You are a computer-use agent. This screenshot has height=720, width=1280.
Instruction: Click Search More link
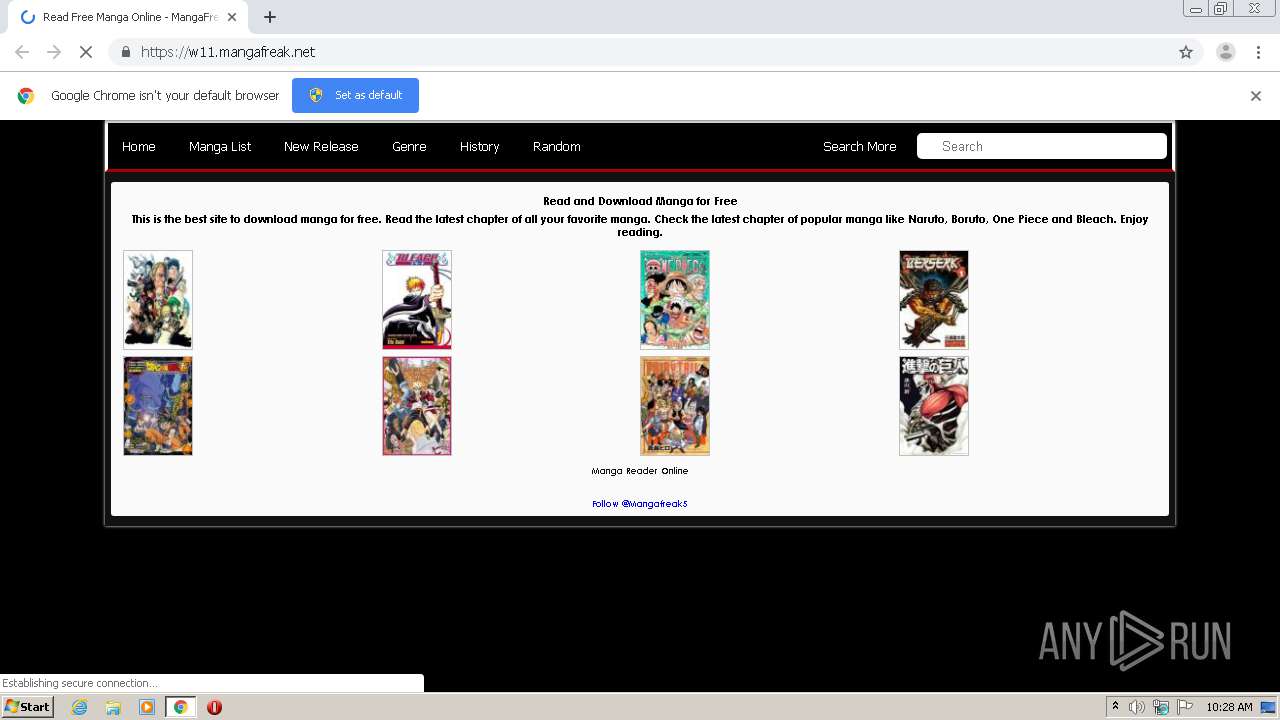(860, 146)
